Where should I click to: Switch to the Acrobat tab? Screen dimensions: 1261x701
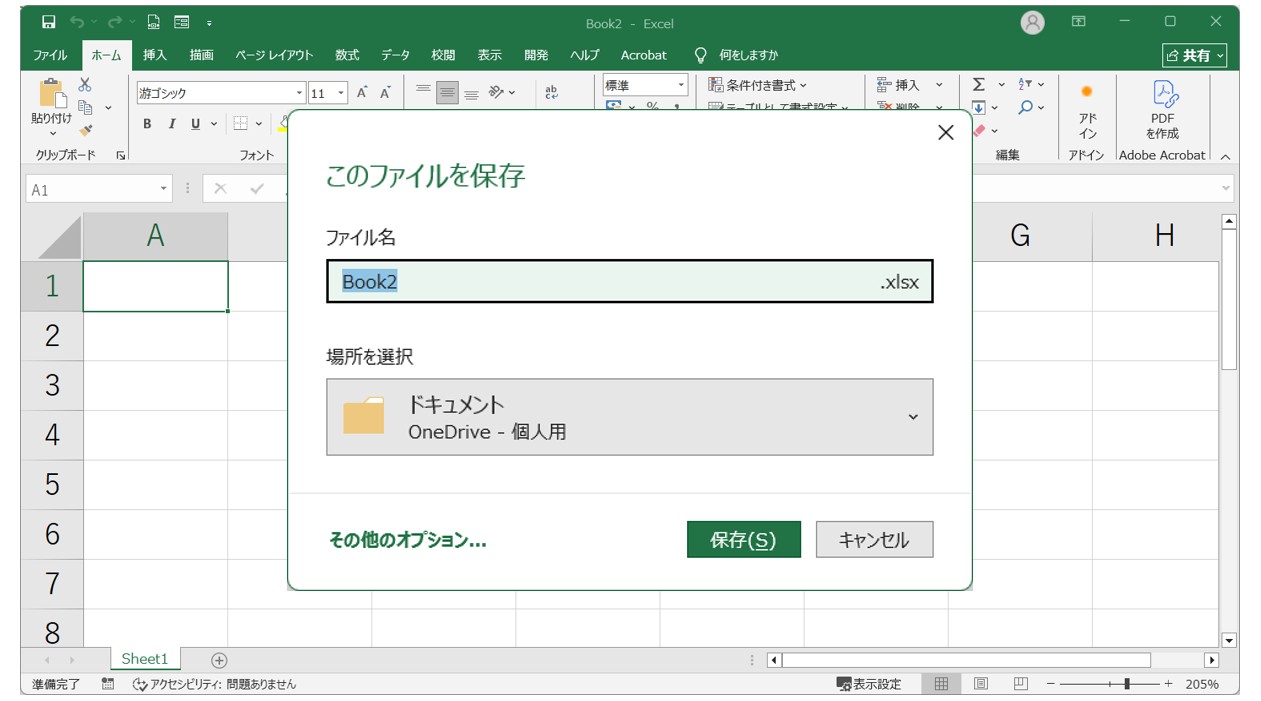(643, 55)
